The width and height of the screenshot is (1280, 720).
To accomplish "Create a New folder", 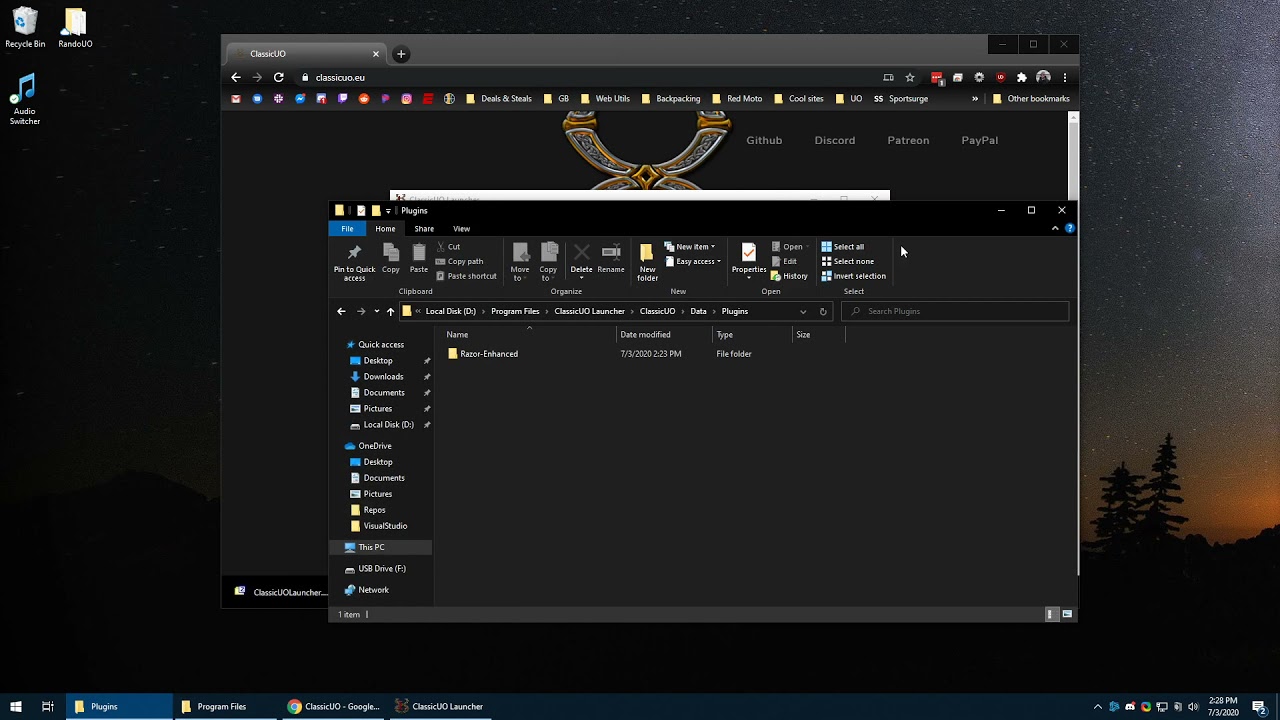I will tap(647, 262).
